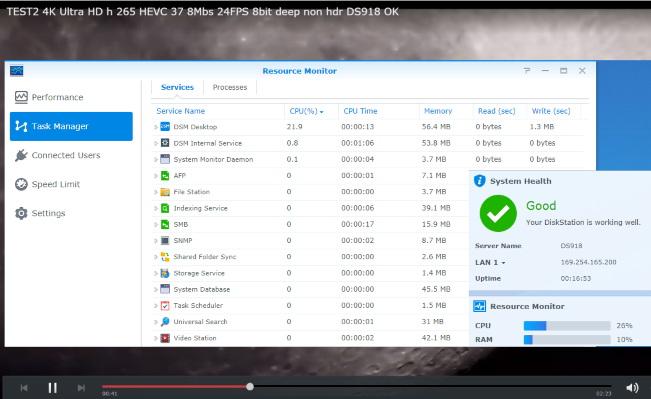Click the Storage Service name
This screenshot has width=651, height=399.
199,273
